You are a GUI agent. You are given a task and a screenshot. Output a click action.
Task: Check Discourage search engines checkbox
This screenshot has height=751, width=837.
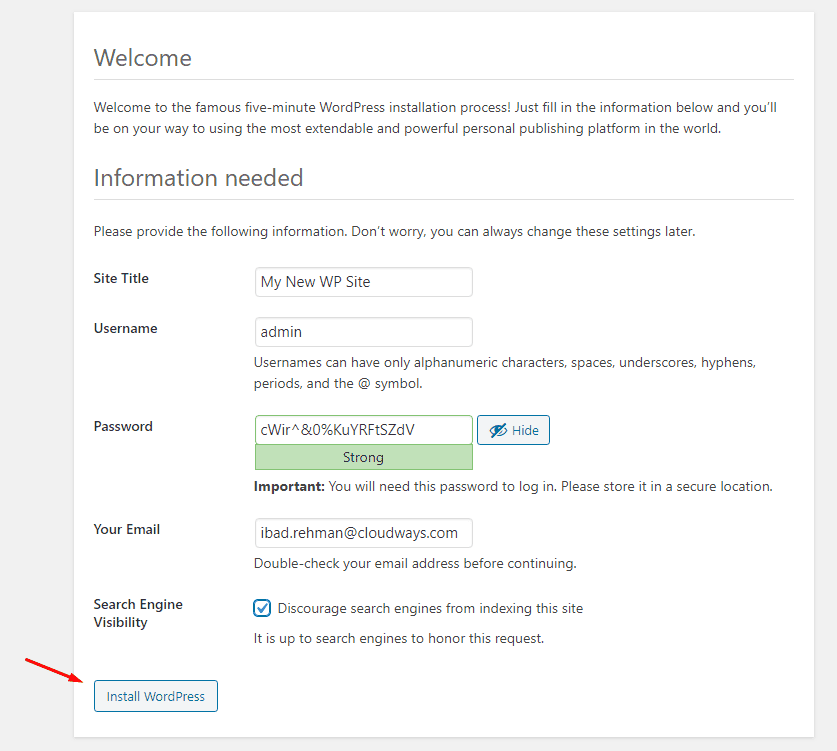click(x=262, y=608)
